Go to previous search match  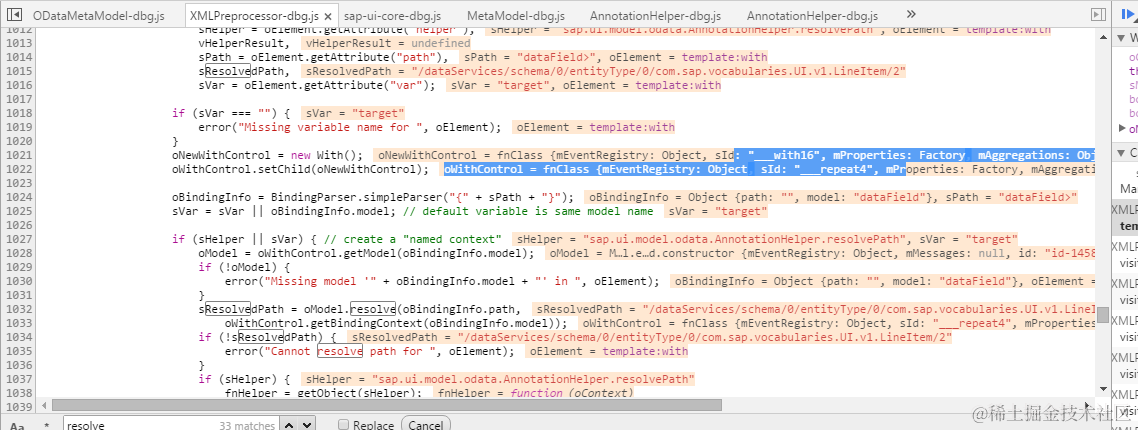click(289, 425)
